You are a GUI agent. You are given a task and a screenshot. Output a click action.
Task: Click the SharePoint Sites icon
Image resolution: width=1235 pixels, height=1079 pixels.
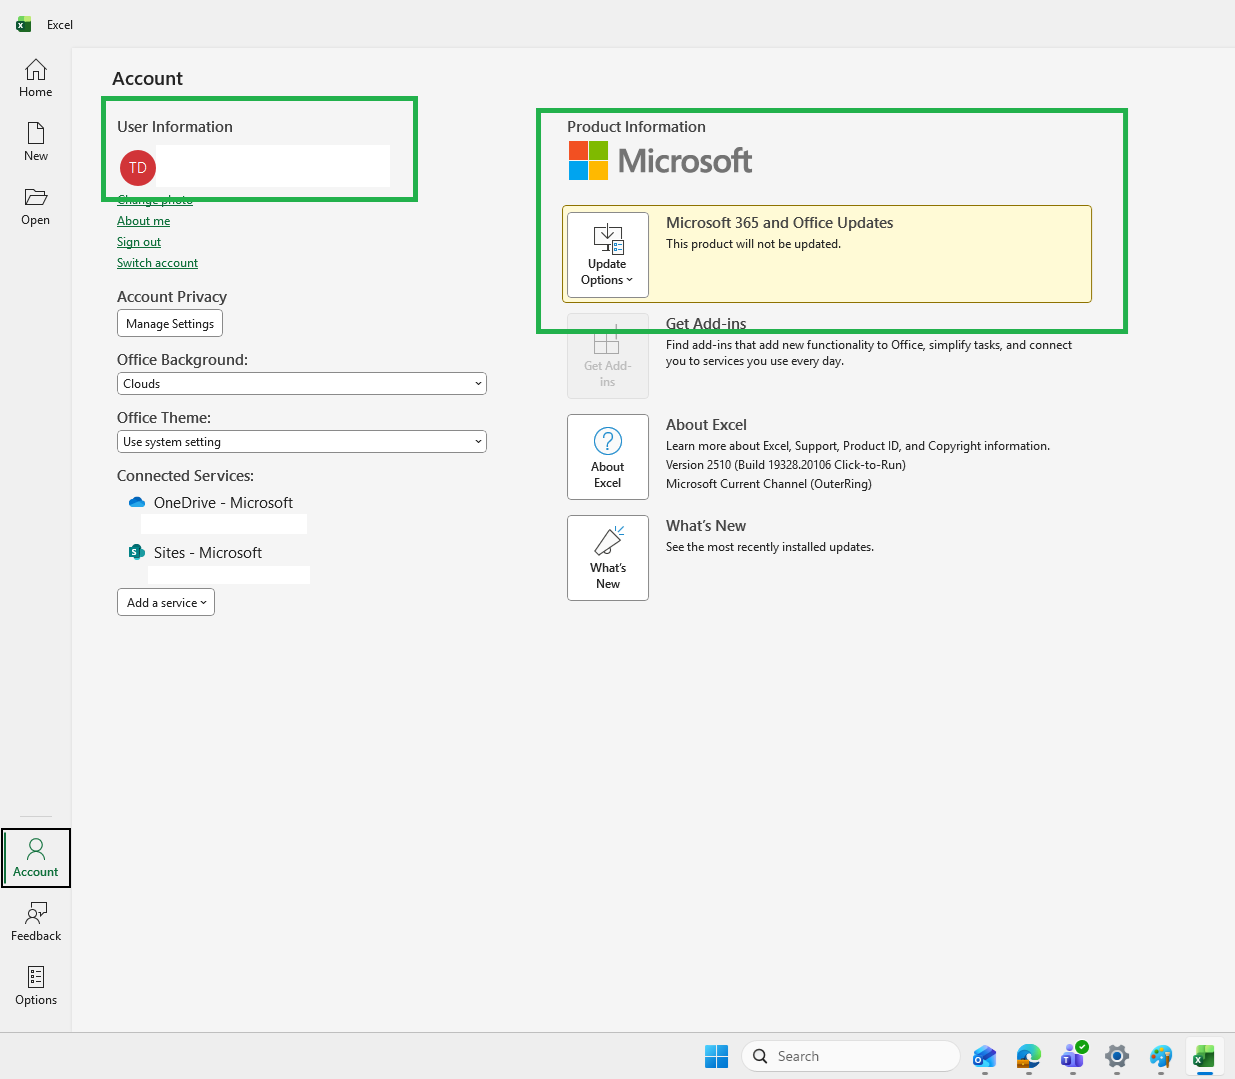(137, 552)
